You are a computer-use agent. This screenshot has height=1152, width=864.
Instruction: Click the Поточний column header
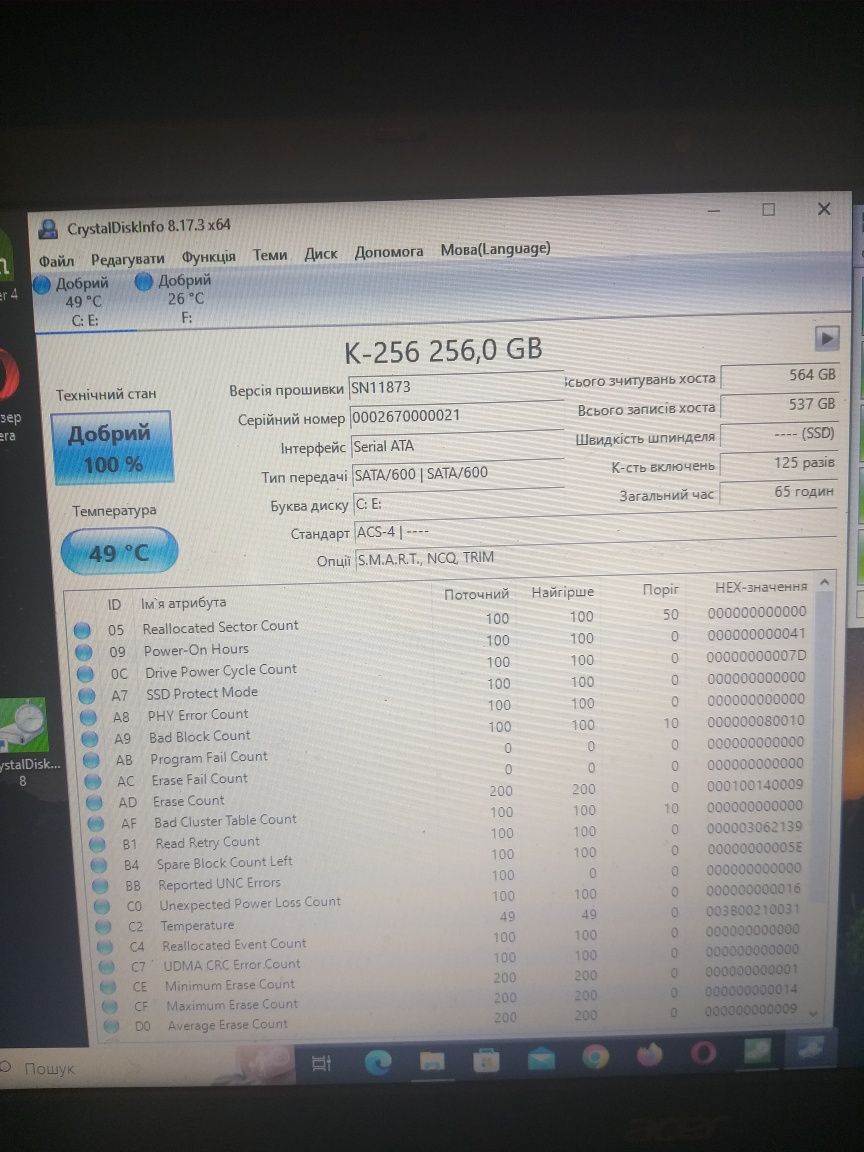point(476,594)
